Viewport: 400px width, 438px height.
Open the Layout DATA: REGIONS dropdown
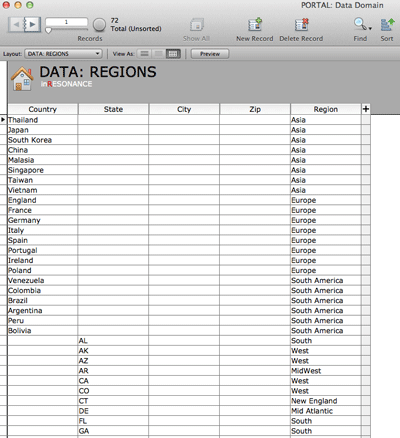(x=63, y=54)
